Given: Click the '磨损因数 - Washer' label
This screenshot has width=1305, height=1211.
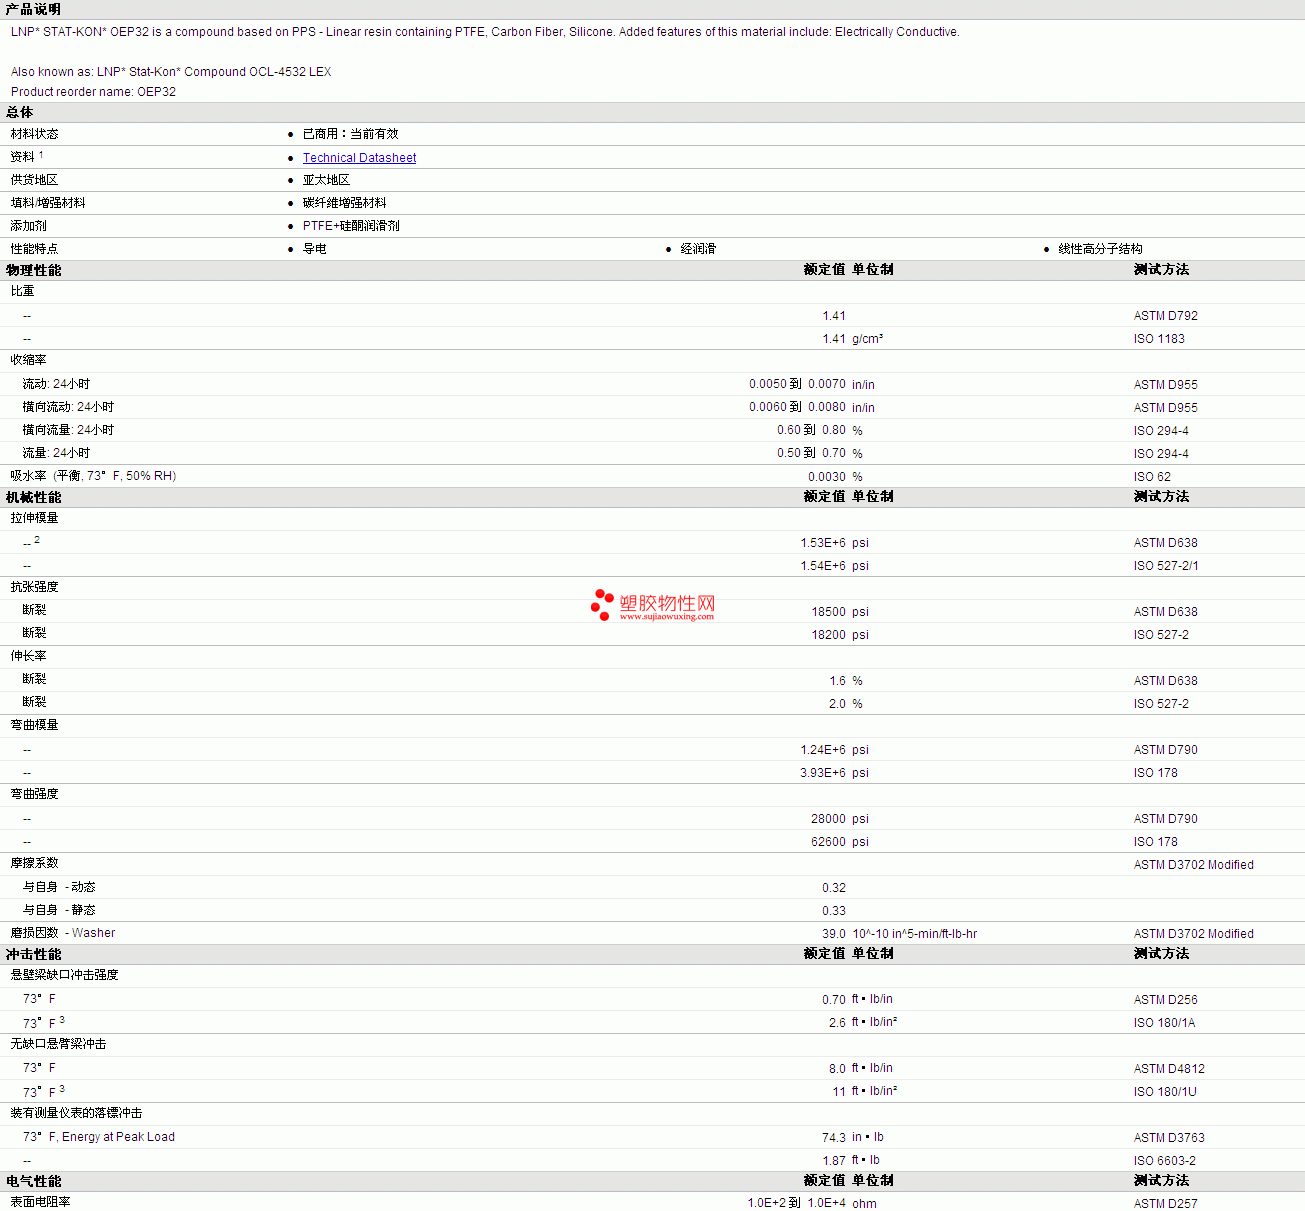Looking at the screenshot, I should pyautogui.click(x=62, y=933).
